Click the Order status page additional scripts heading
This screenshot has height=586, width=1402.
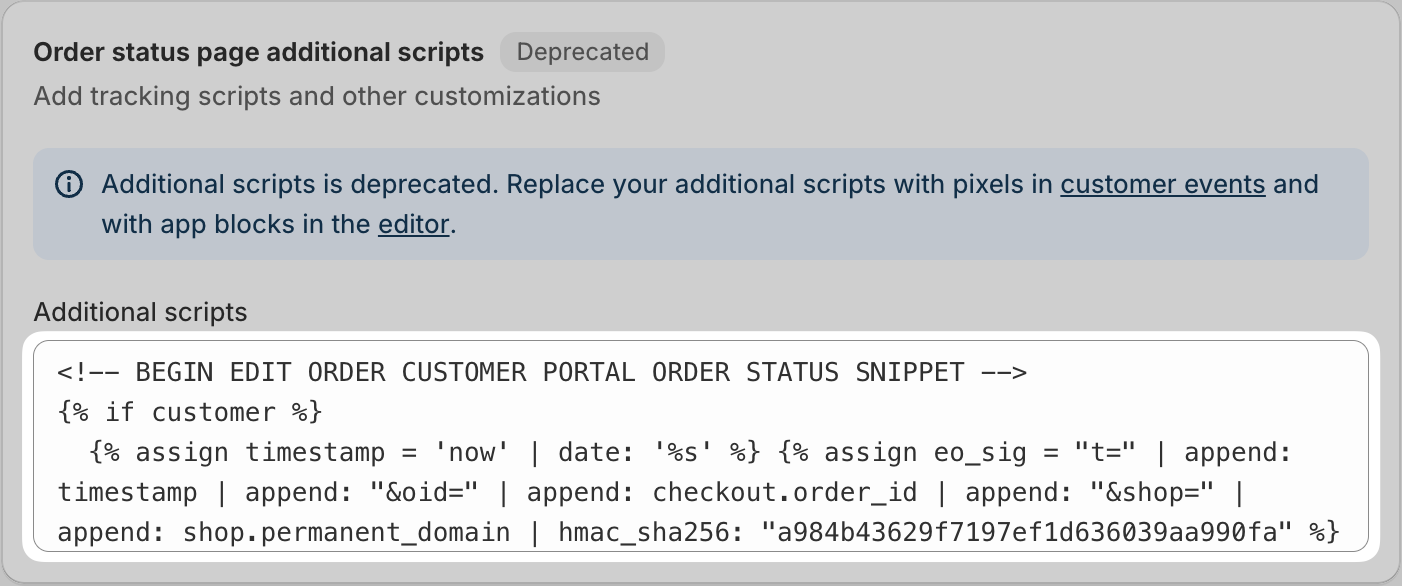click(x=259, y=52)
